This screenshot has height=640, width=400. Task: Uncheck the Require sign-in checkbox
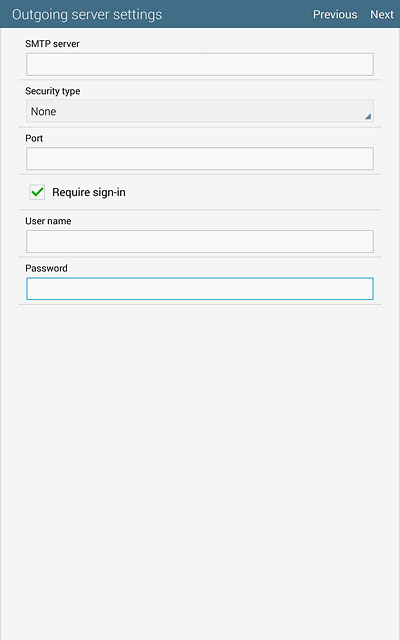(37, 192)
